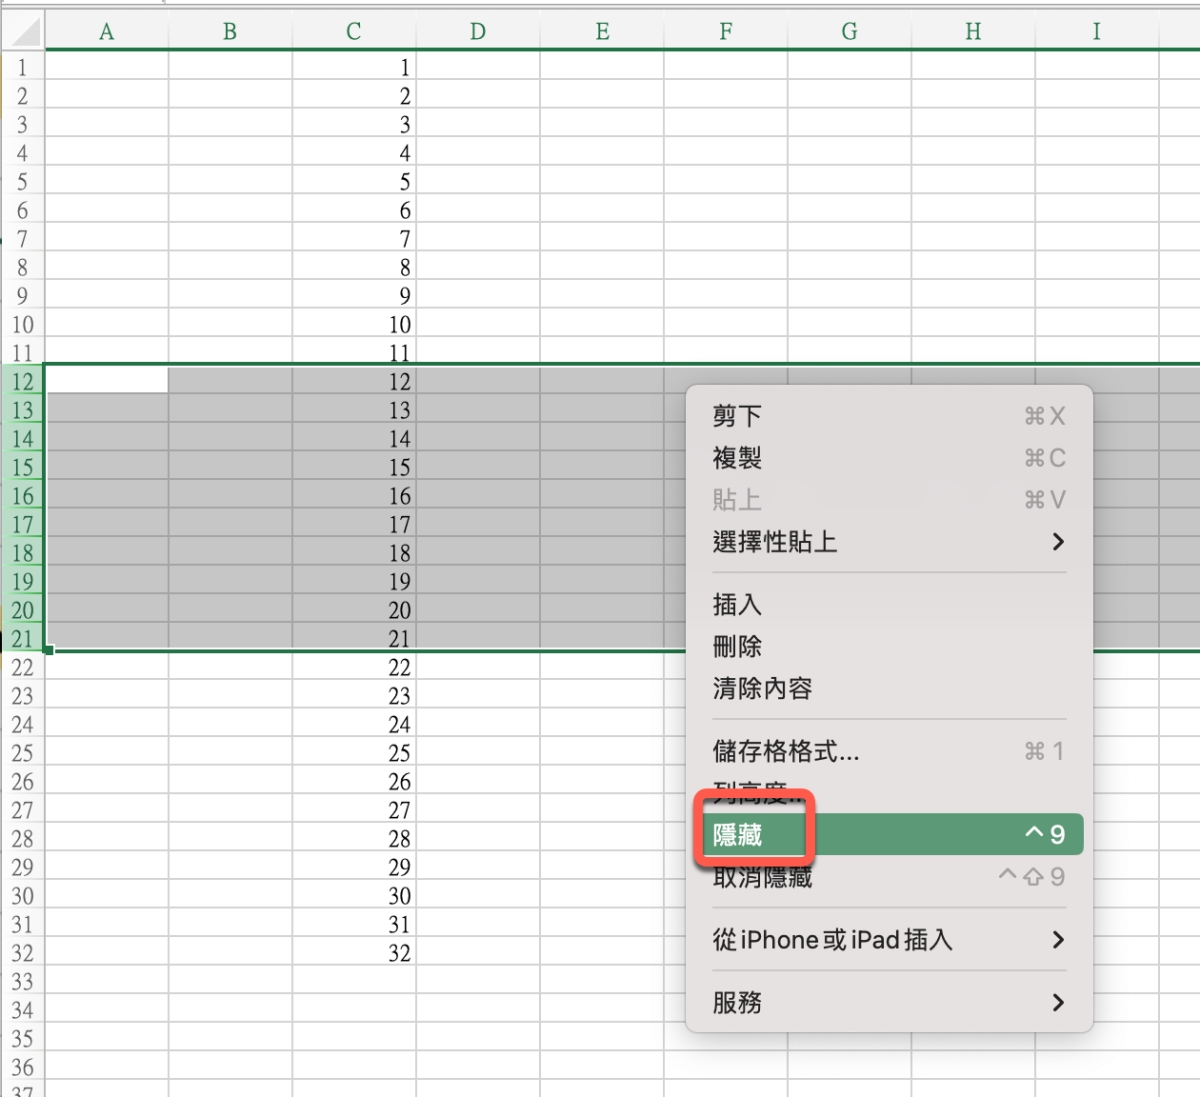Click cell C12 containing 12

click(x=354, y=382)
